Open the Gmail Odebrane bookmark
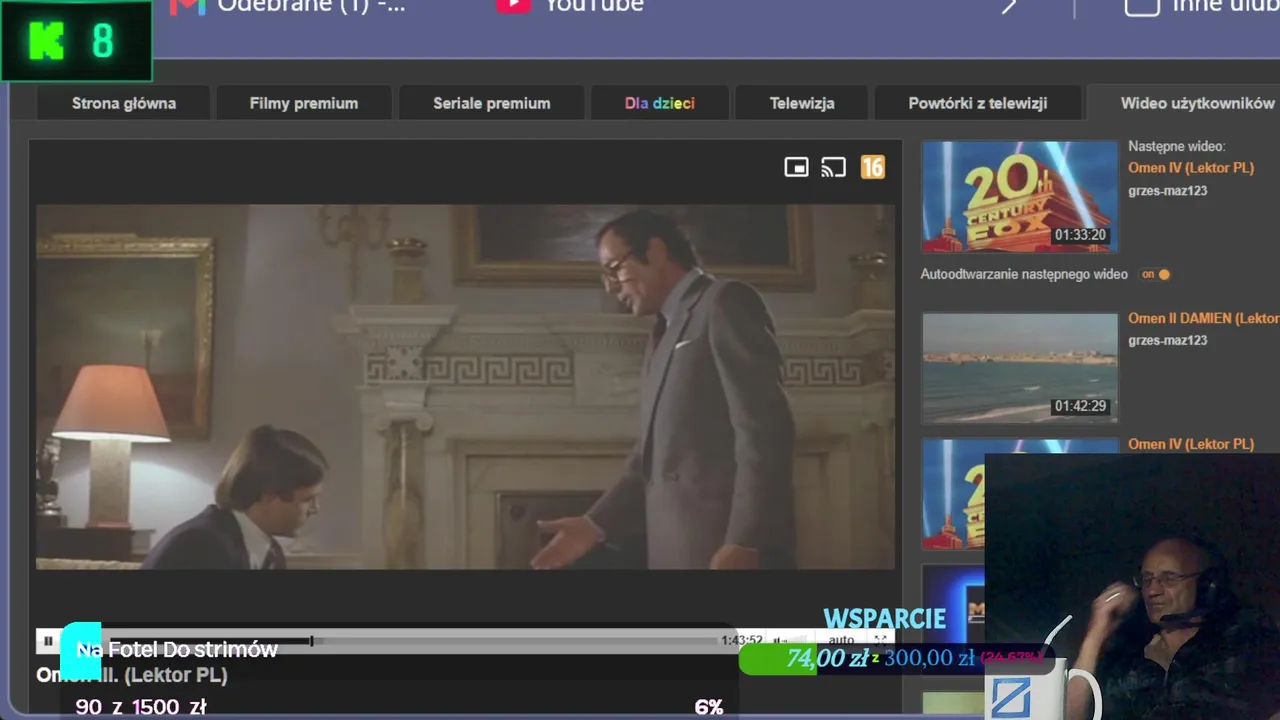The height and width of the screenshot is (720, 1280). coord(288,6)
